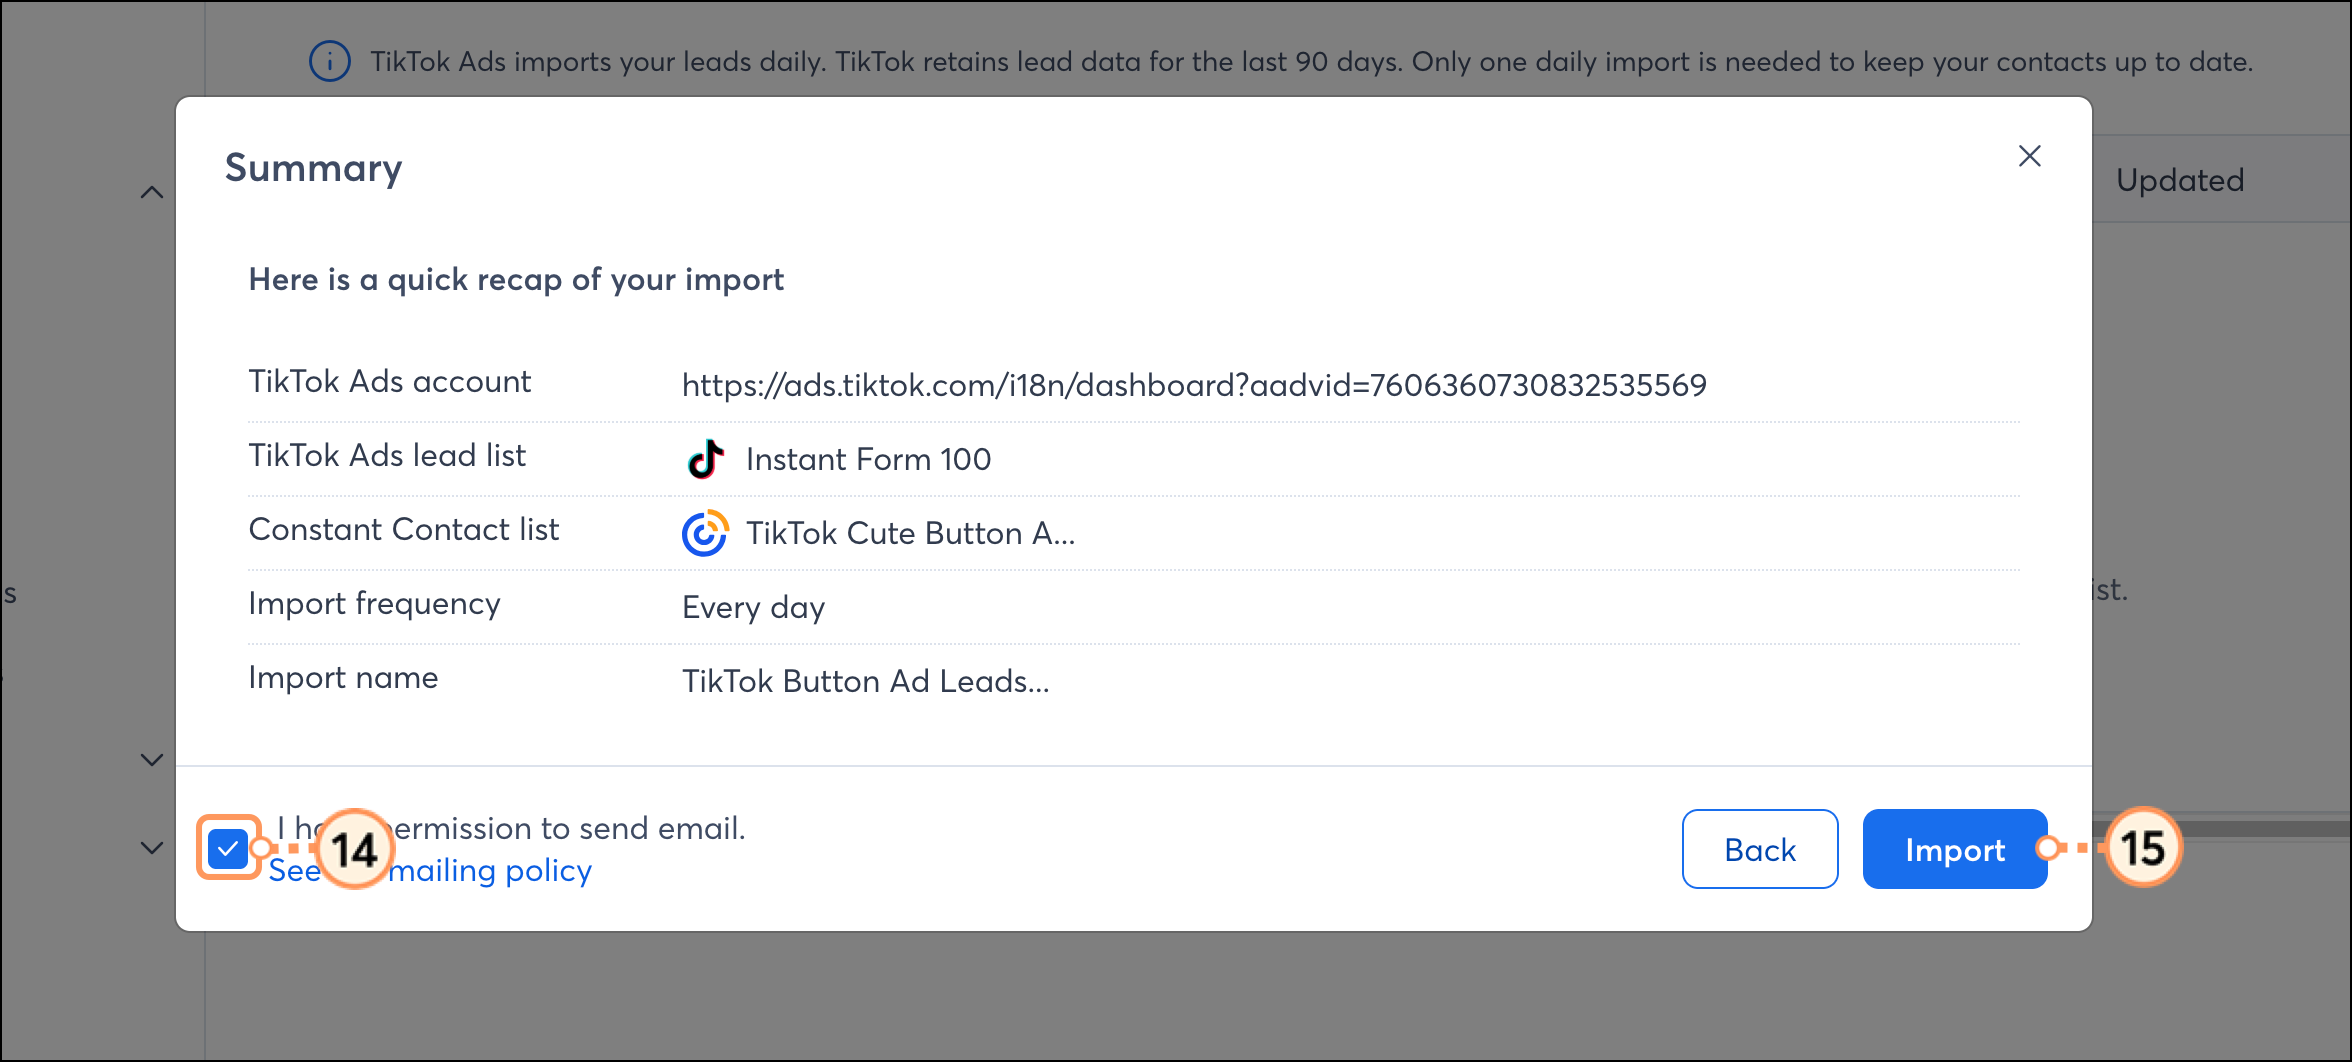Select the TikTok Ads account URL

(x=1195, y=384)
